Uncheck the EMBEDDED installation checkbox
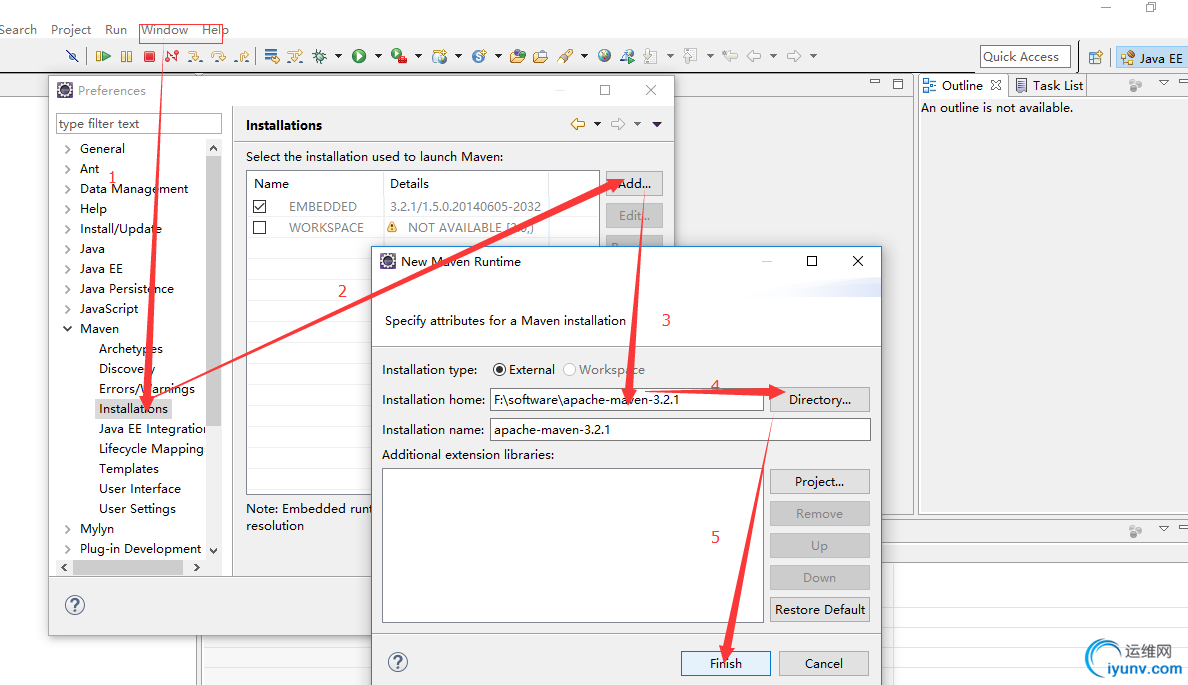Viewport: 1188px width, 685px height. point(260,206)
